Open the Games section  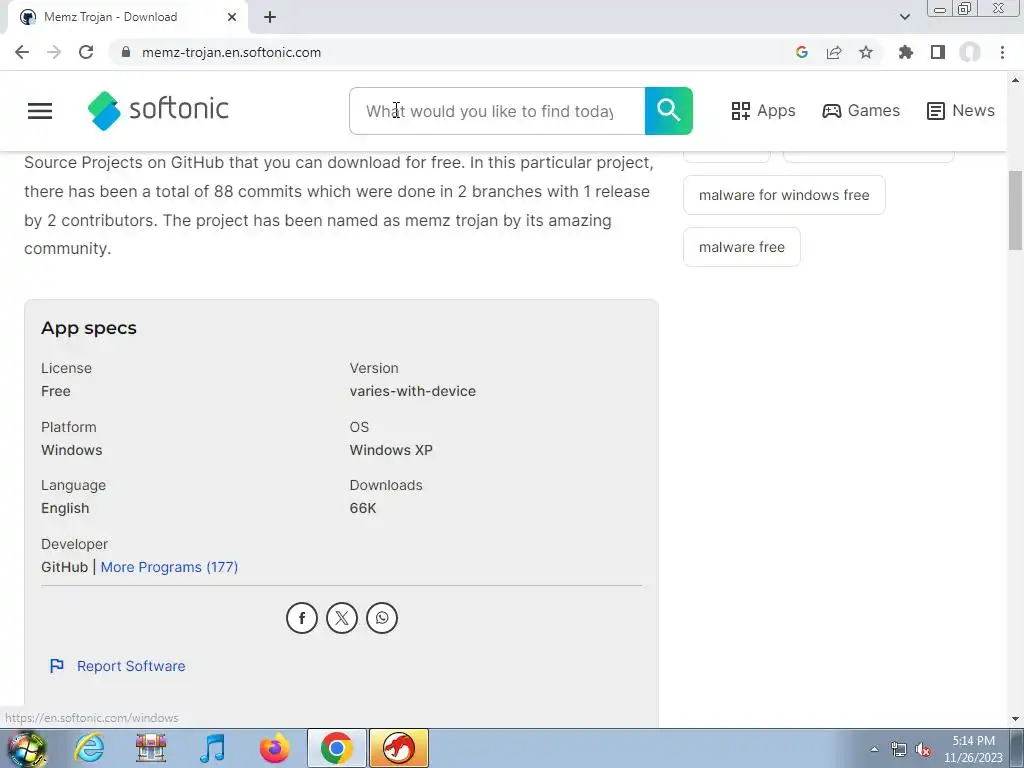coord(861,110)
